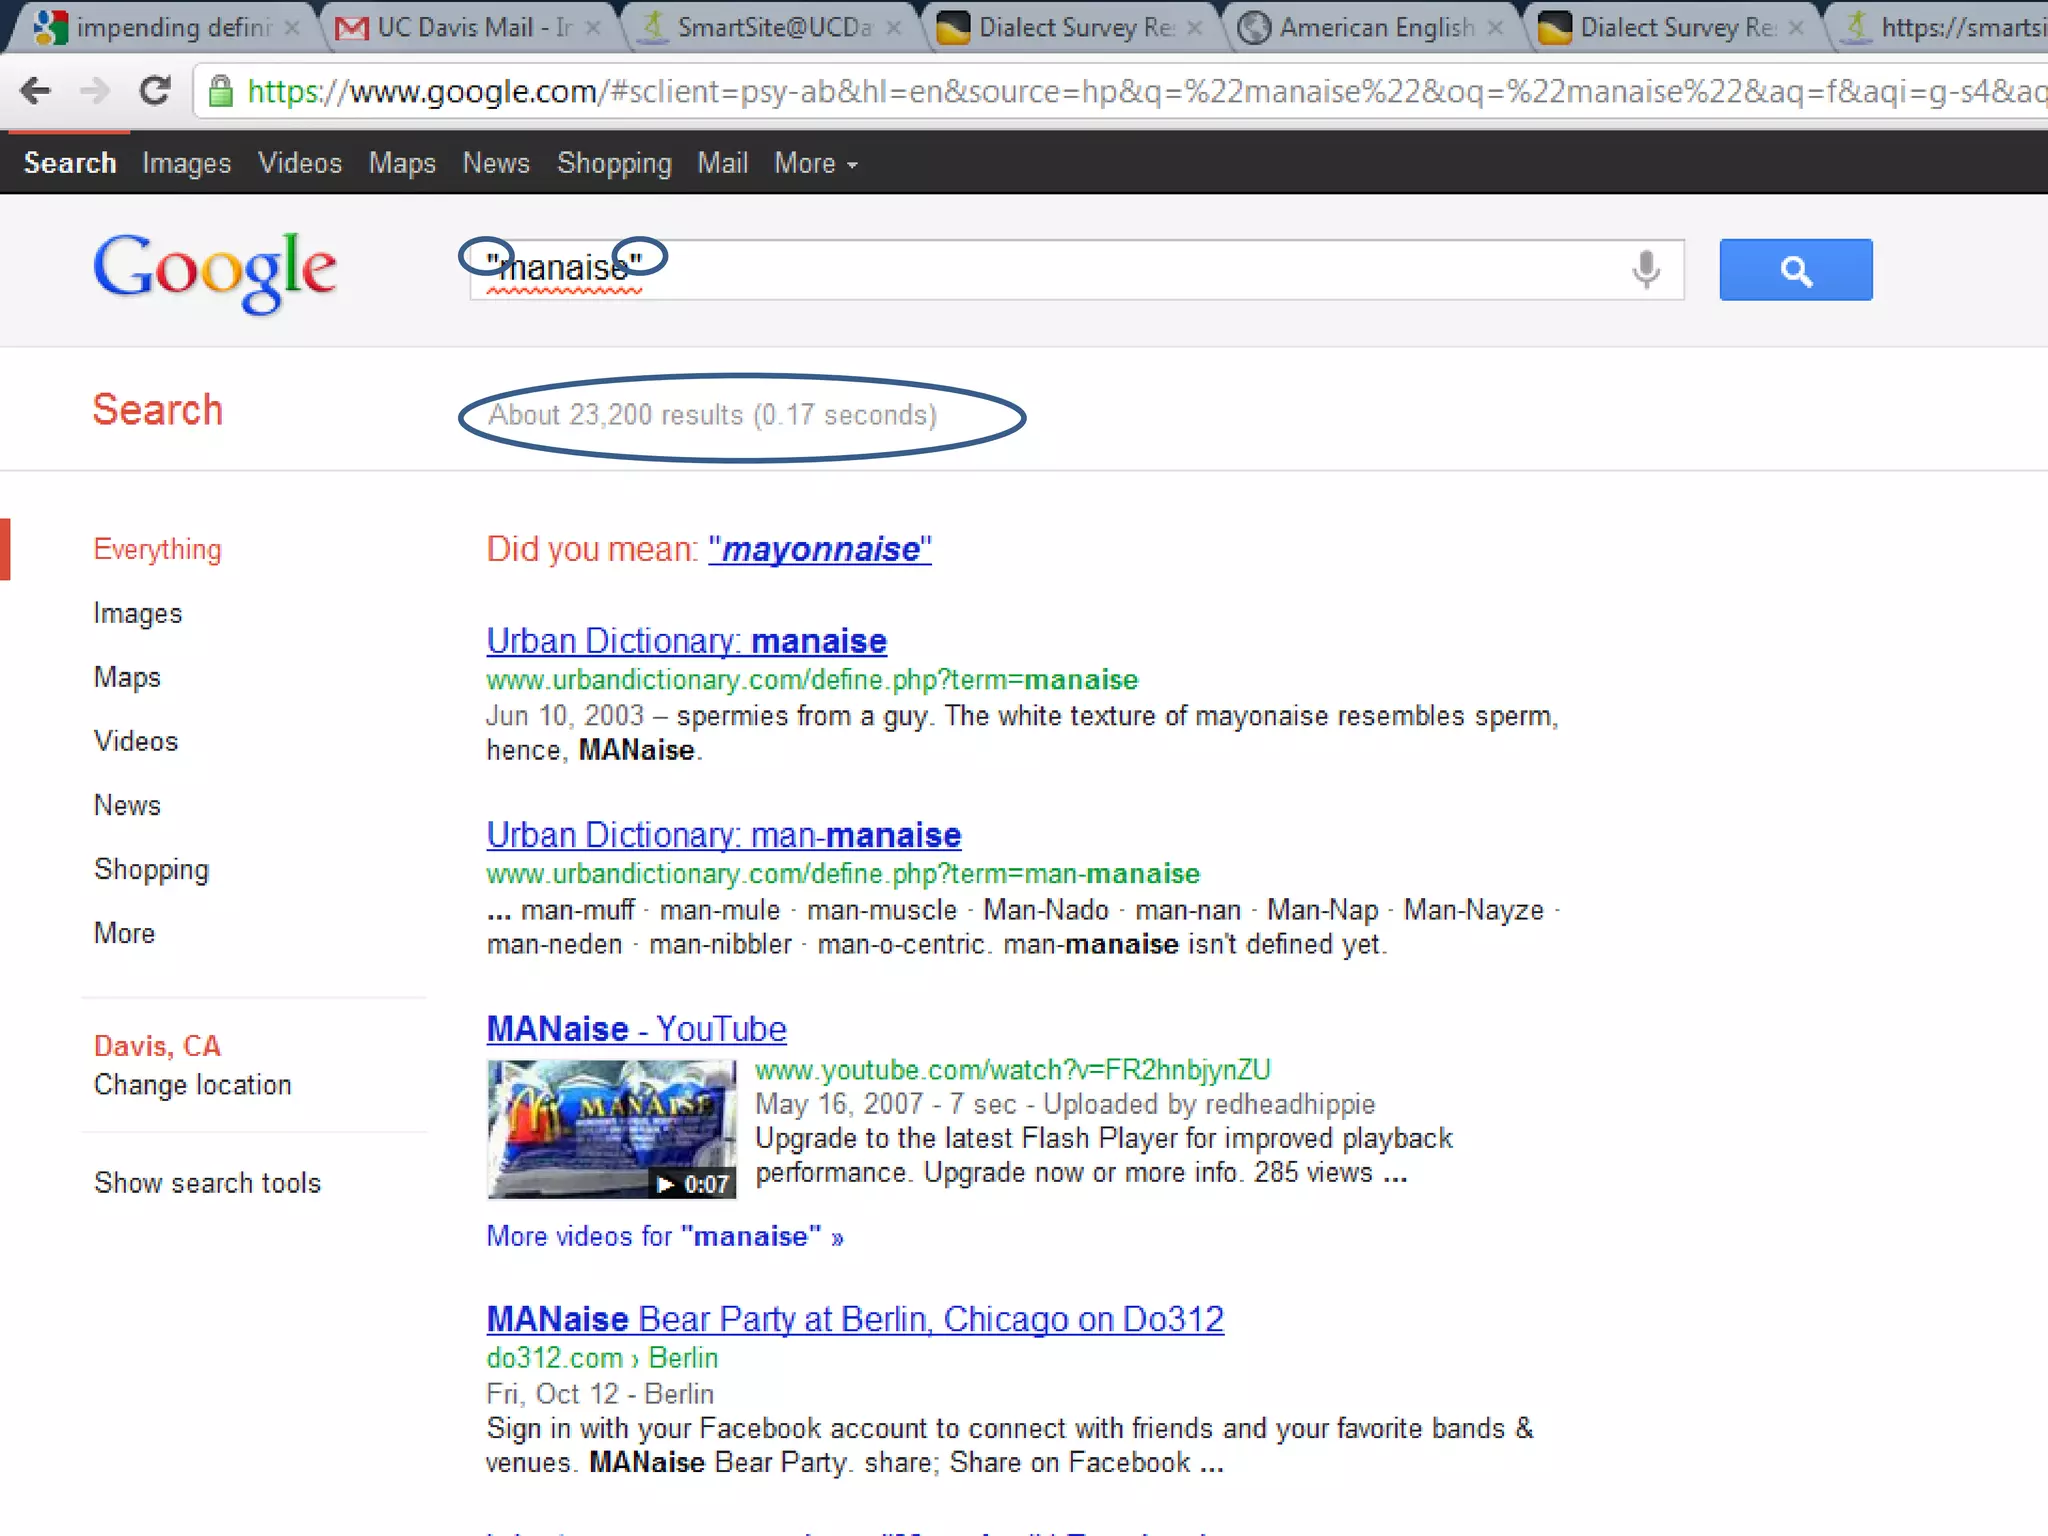Expand More in the left sidebar

point(124,933)
